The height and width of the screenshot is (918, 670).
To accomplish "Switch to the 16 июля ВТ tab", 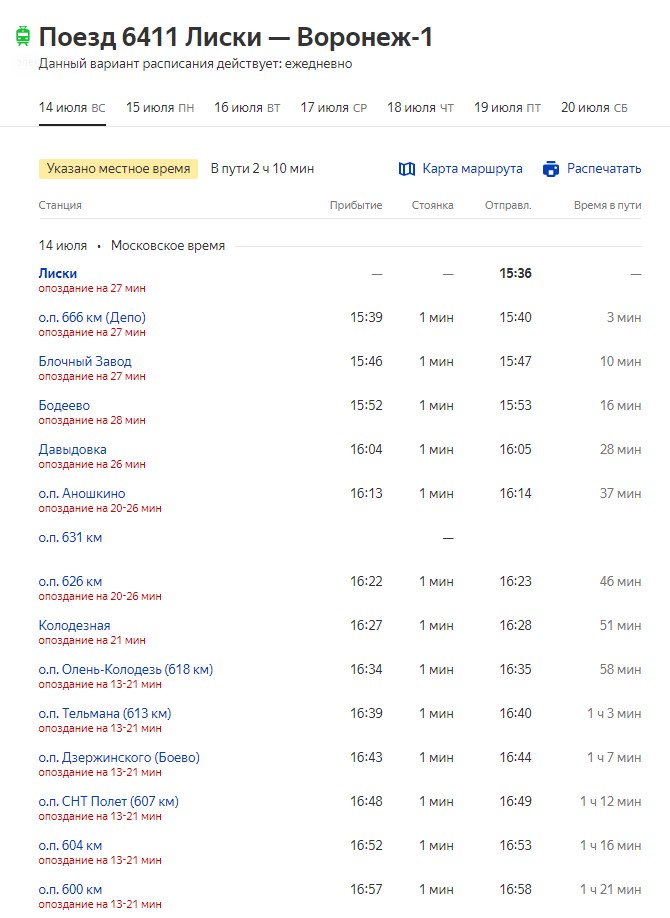I will 247,108.
